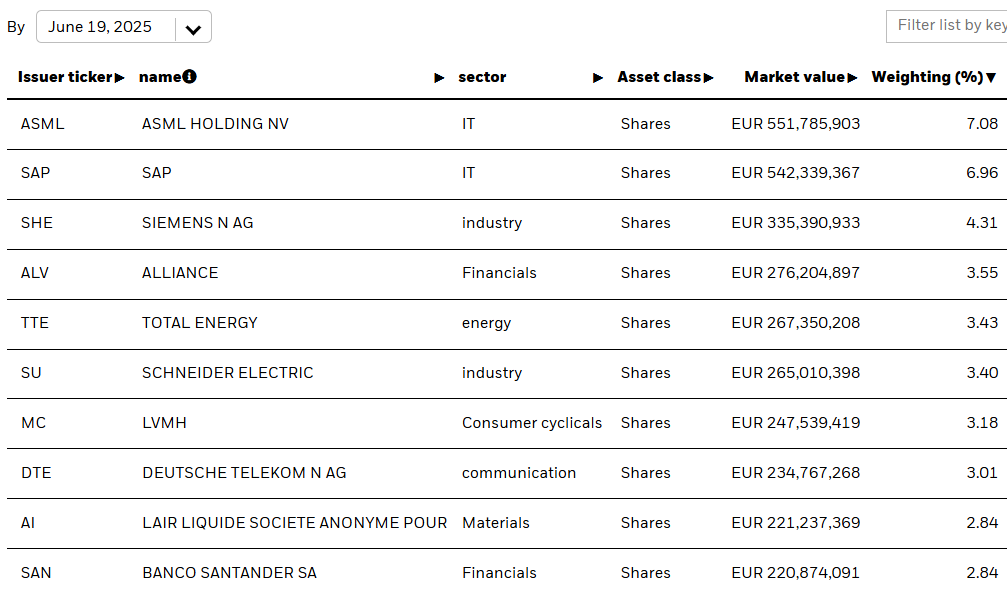Sort by Market value arrow icon
Viewport: 1007px width, 594px height.
coord(852,78)
